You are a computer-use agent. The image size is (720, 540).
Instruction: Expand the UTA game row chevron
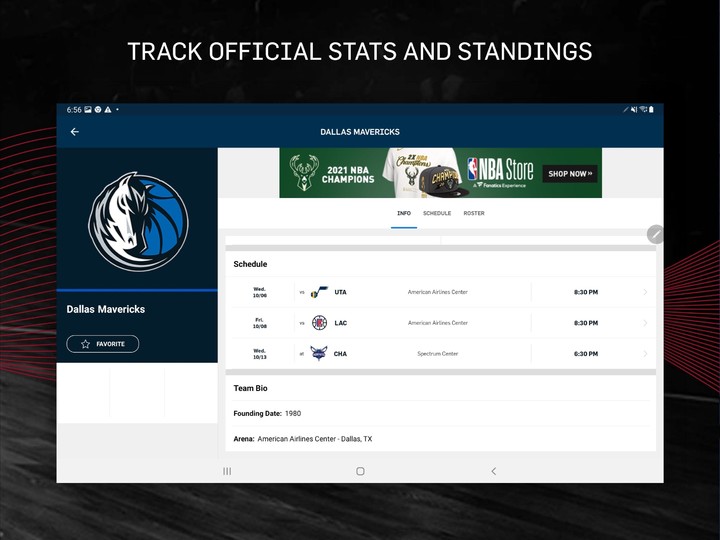pyautogui.click(x=645, y=292)
